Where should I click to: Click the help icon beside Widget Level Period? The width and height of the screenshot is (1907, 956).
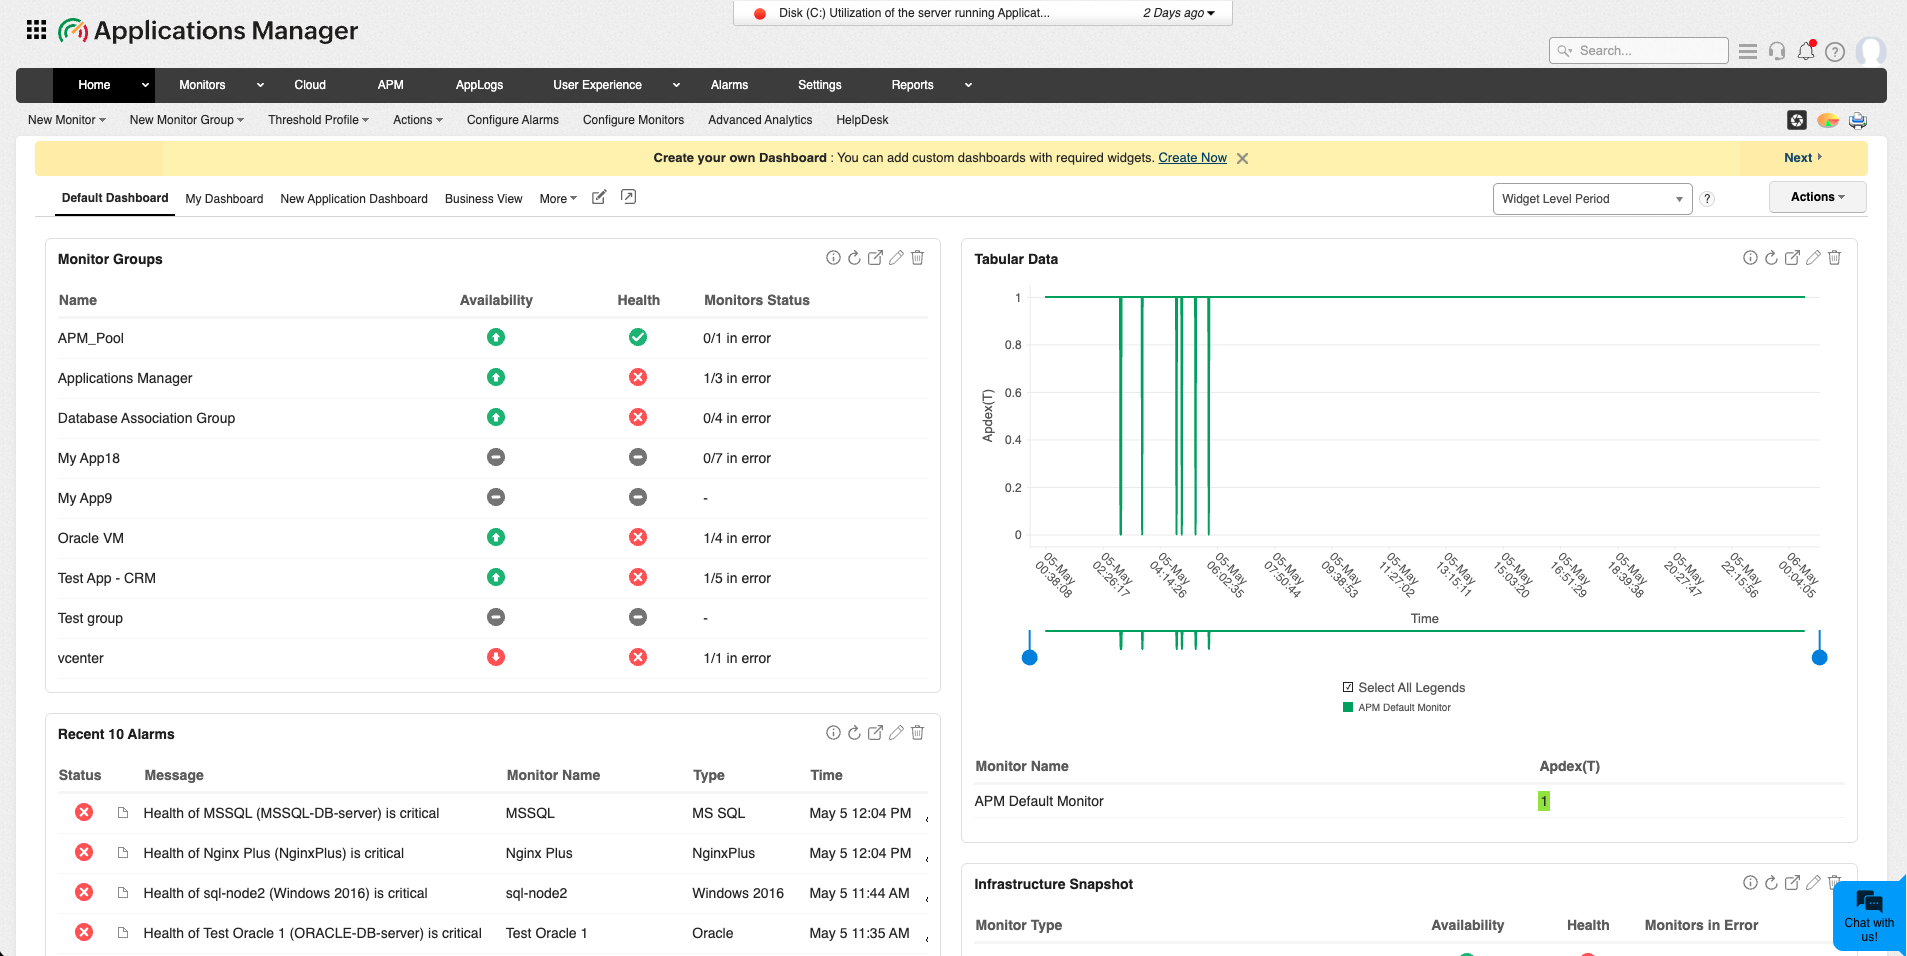click(1708, 199)
